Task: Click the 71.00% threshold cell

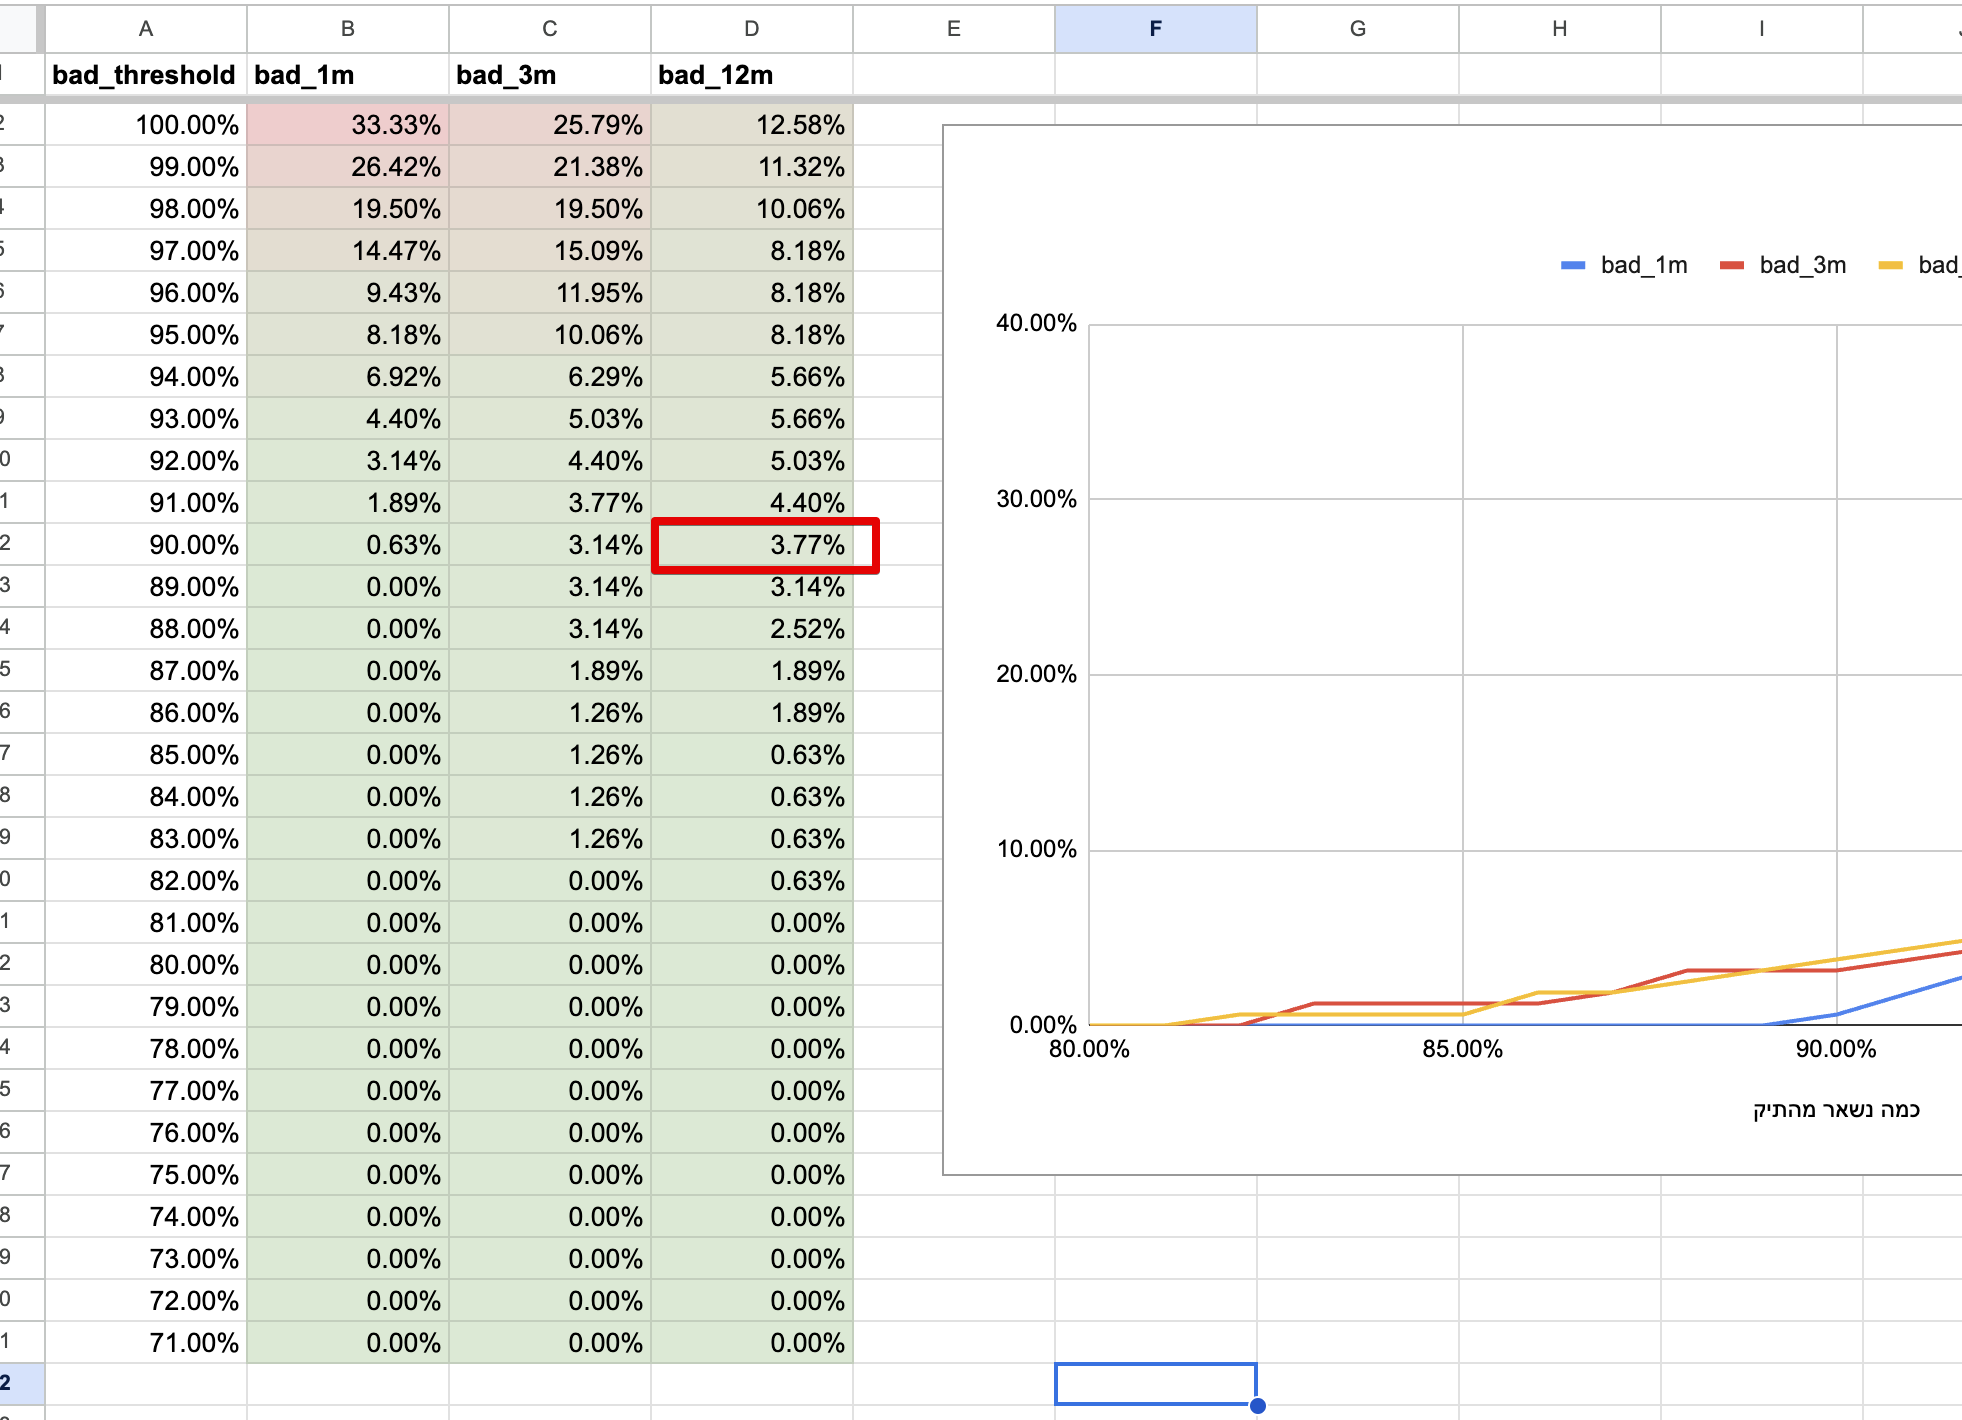Action: pos(146,1342)
